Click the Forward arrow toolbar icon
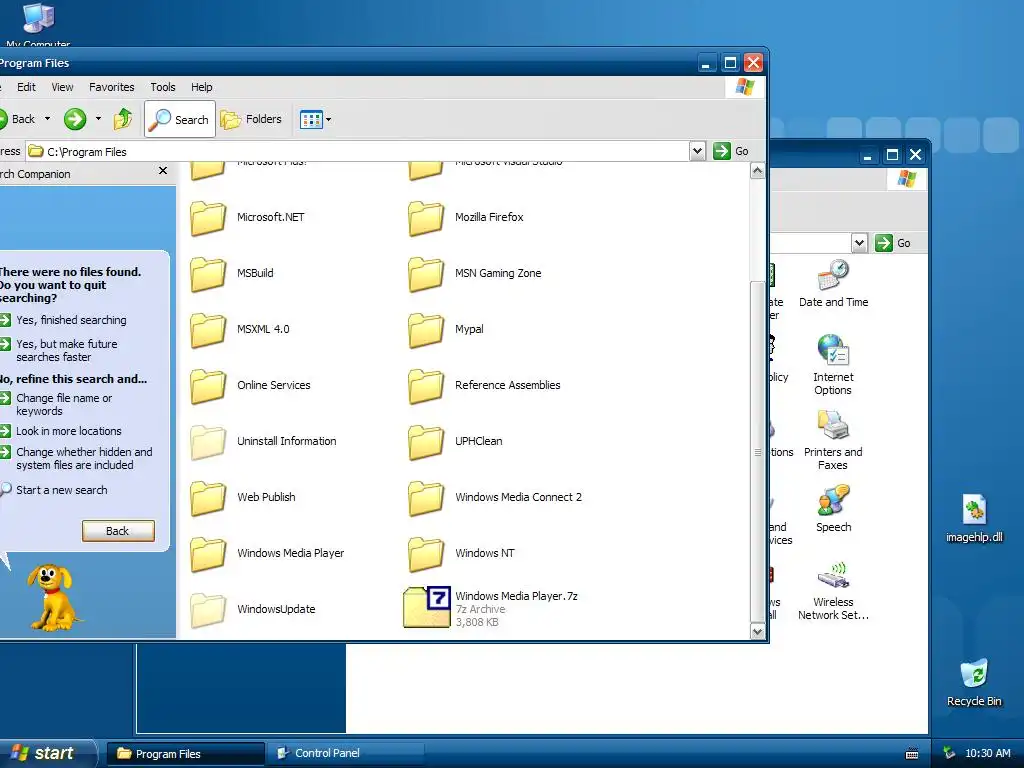The image size is (1024, 768). click(75, 119)
